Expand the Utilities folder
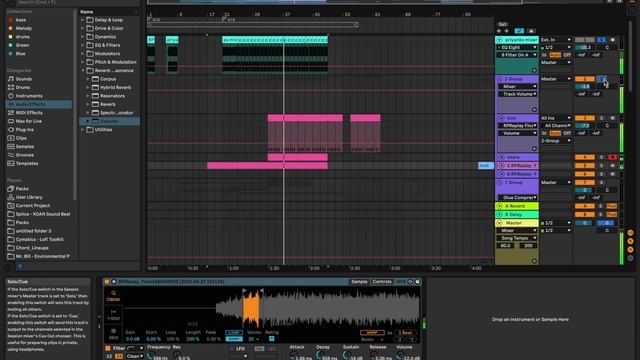Image resolution: width=640 pixels, height=360 pixels. [x=82, y=130]
